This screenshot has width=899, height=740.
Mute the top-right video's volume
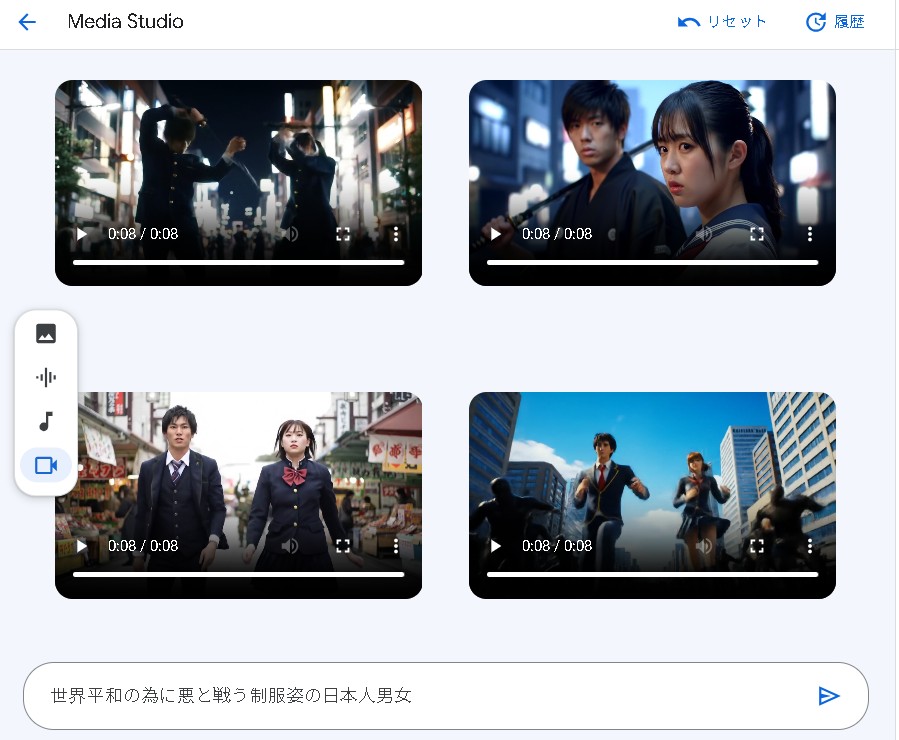[704, 234]
